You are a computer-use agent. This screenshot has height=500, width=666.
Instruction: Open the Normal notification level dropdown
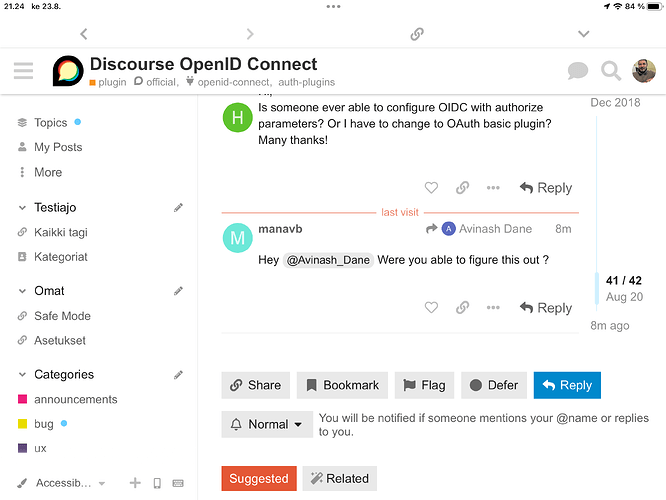coord(267,424)
